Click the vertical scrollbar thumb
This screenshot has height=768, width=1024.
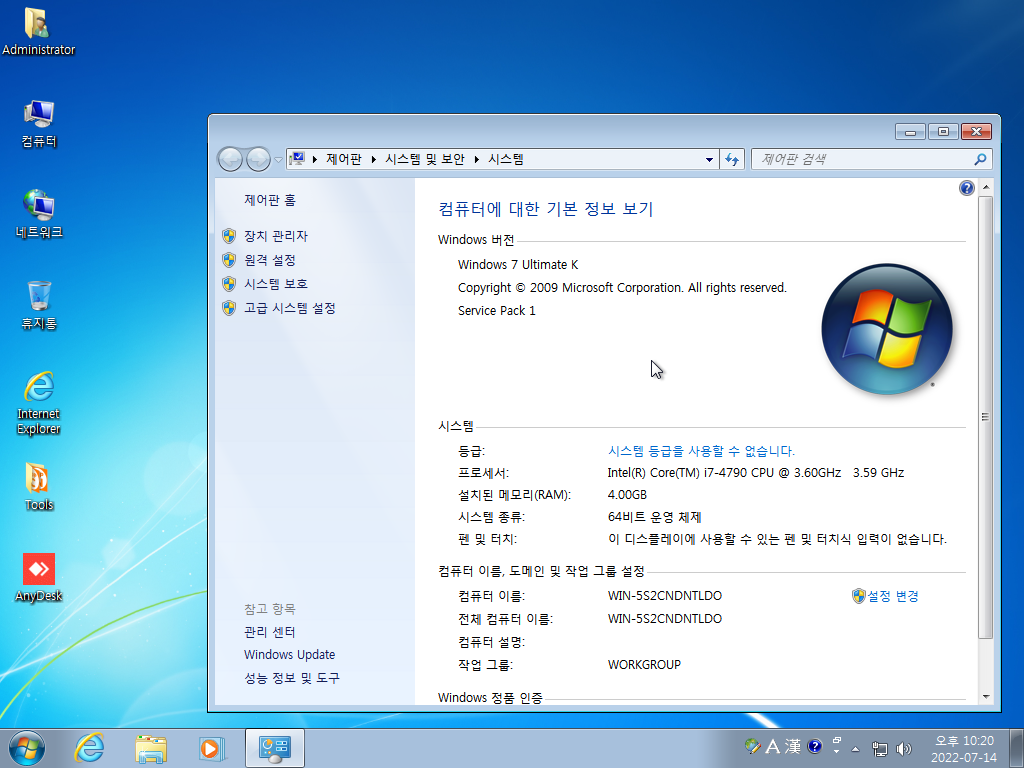click(985, 417)
